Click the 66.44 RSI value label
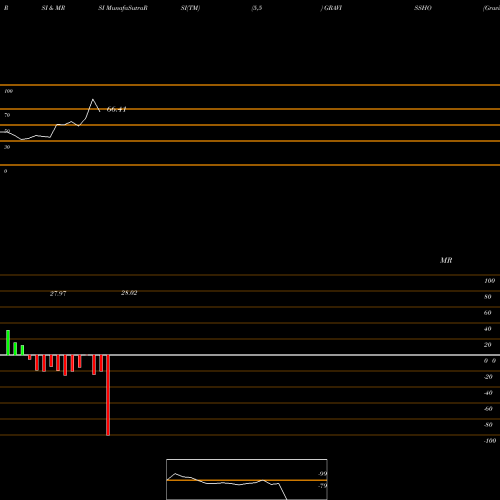The width and height of the screenshot is (500, 500). [116, 109]
